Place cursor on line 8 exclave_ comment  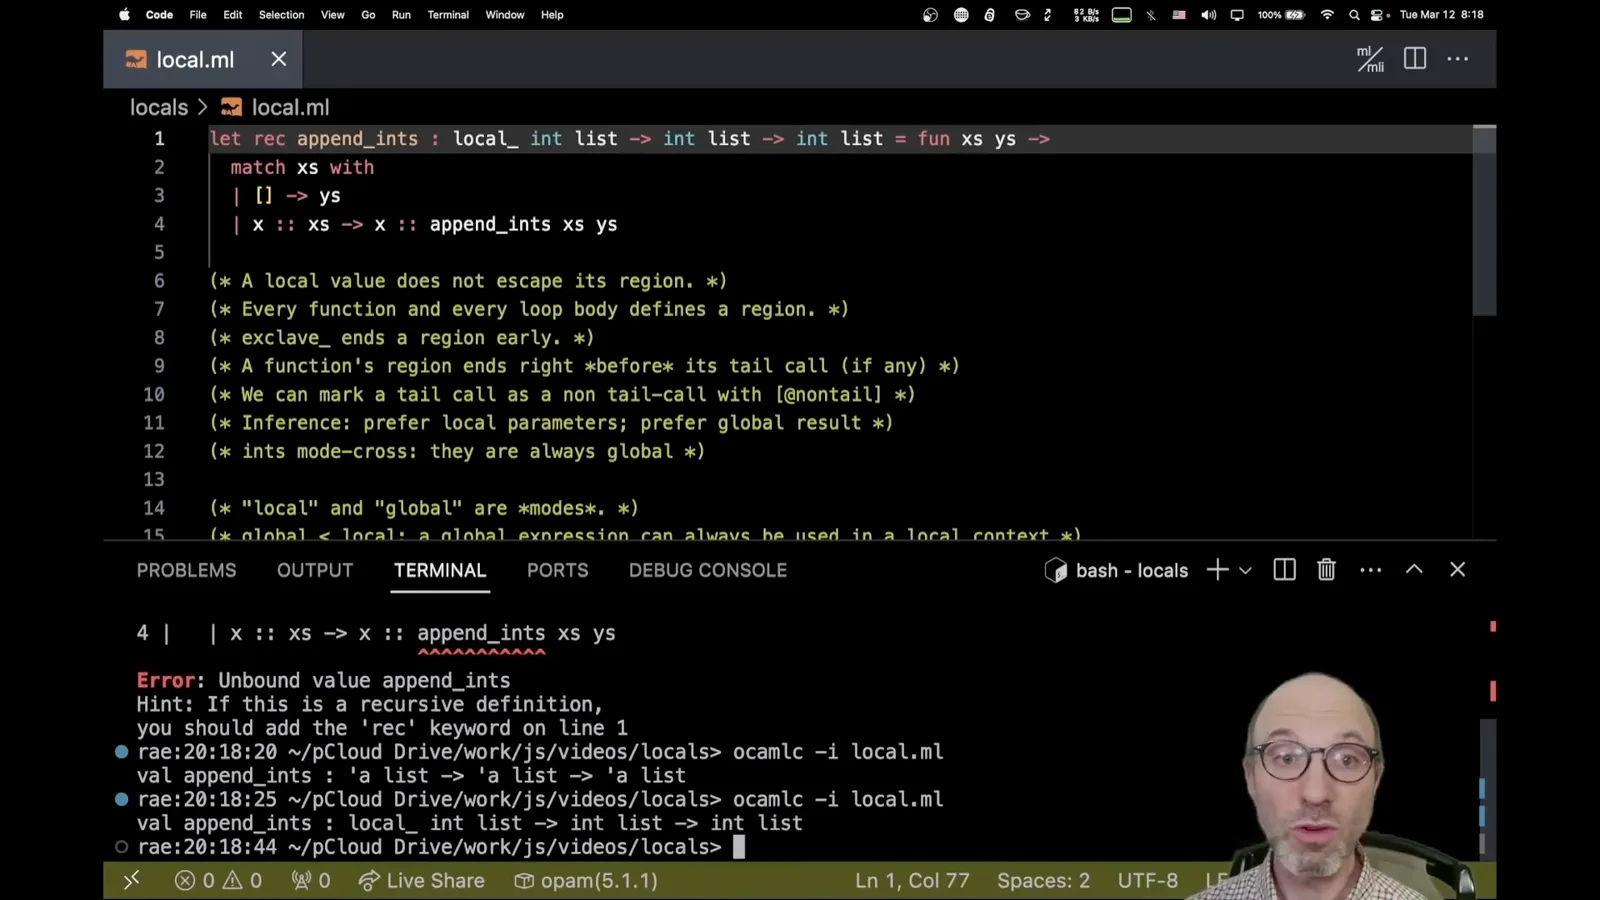[x=402, y=338]
